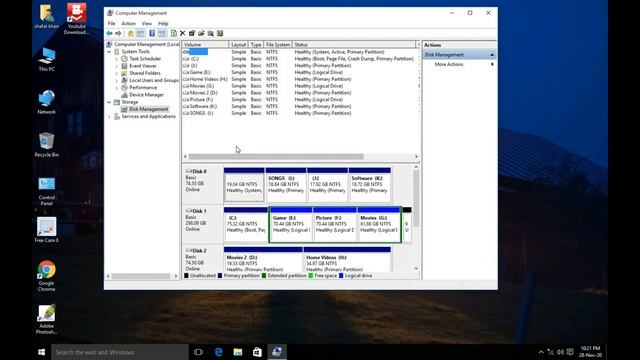
Task: Select the Home Videos partition on Disk 2
Action: (347, 260)
